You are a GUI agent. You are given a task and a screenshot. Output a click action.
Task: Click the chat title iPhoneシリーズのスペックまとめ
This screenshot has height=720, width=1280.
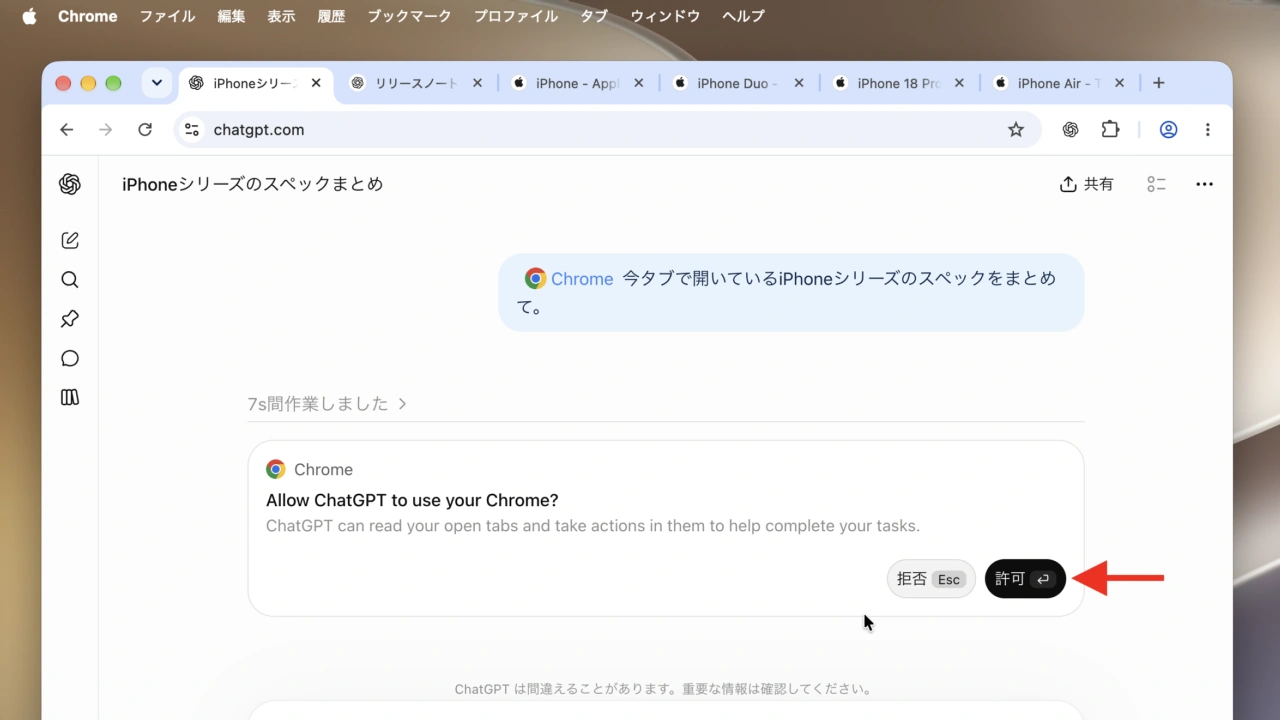coord(252,184)
